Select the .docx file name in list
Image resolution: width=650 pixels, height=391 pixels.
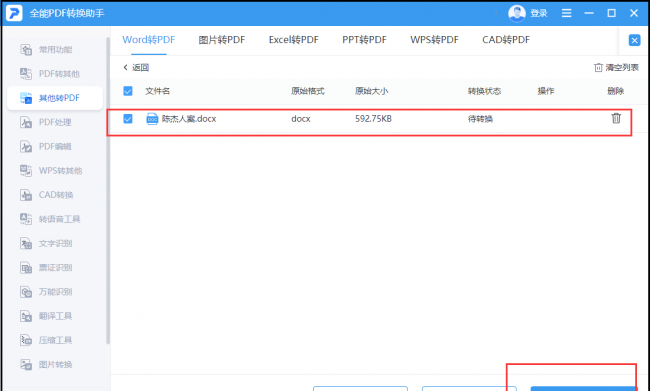pos(189,119)
